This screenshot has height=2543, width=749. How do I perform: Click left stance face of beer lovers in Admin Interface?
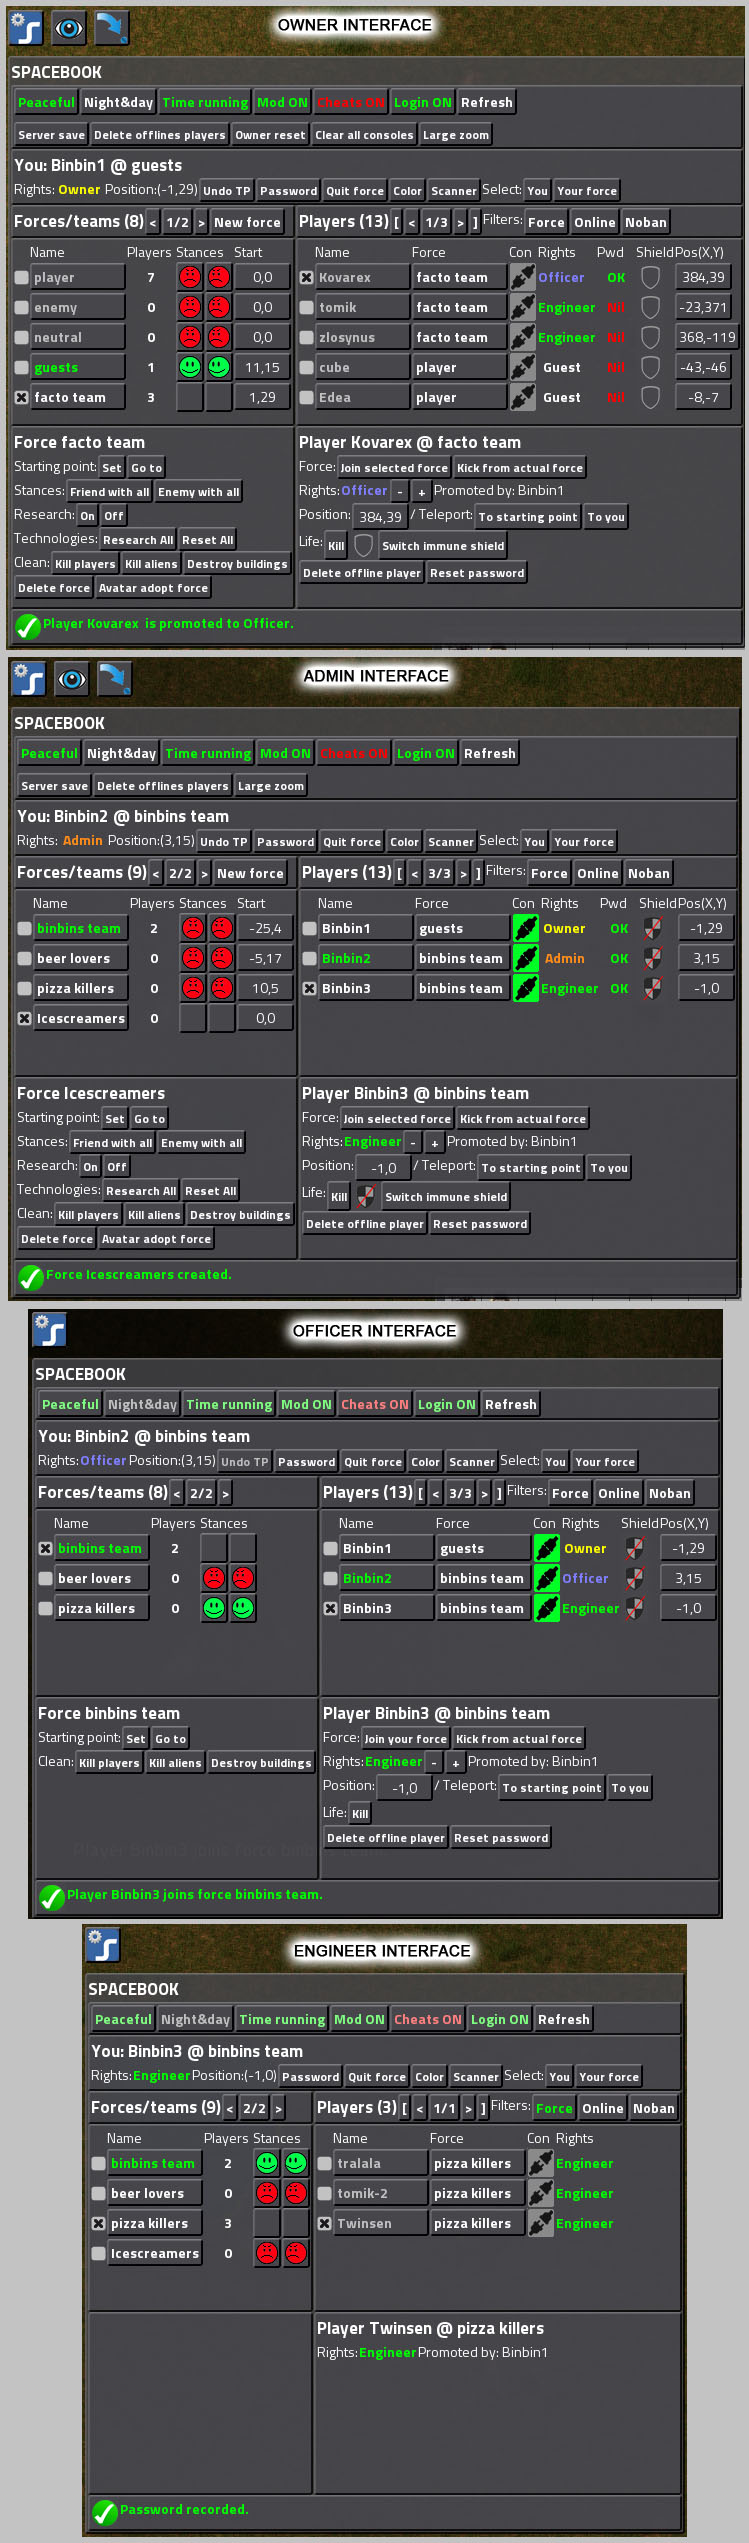(193, 958)
